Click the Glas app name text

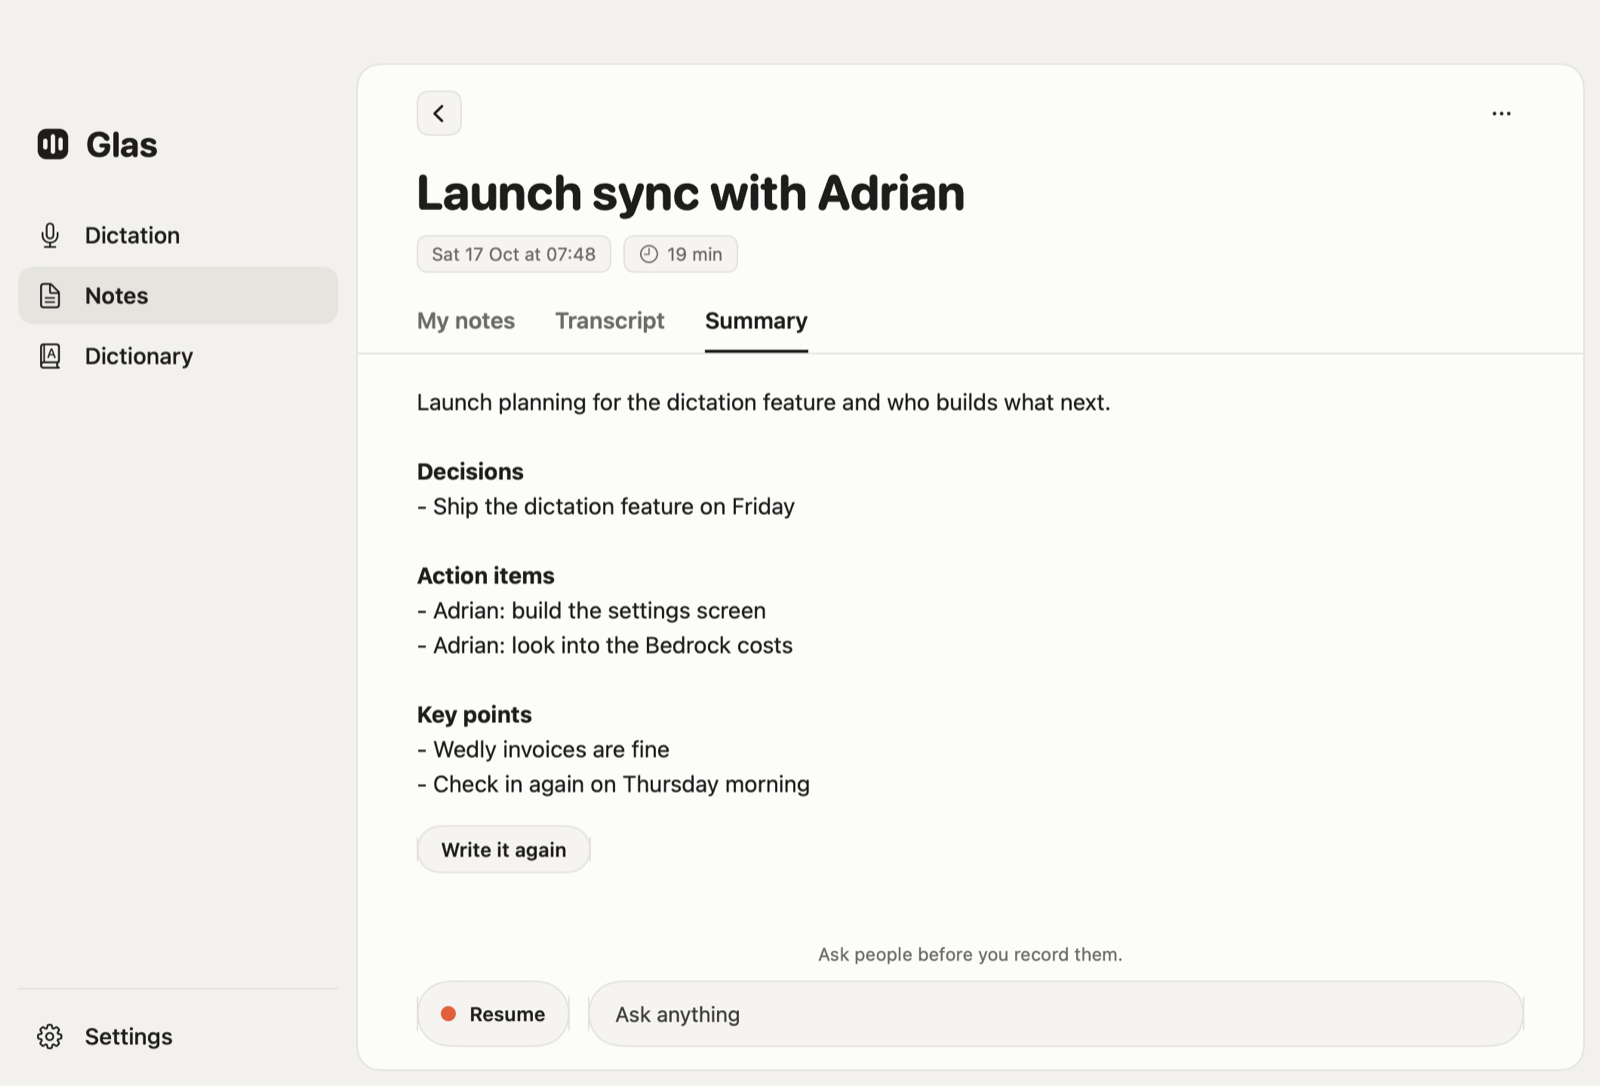(122, 145)
